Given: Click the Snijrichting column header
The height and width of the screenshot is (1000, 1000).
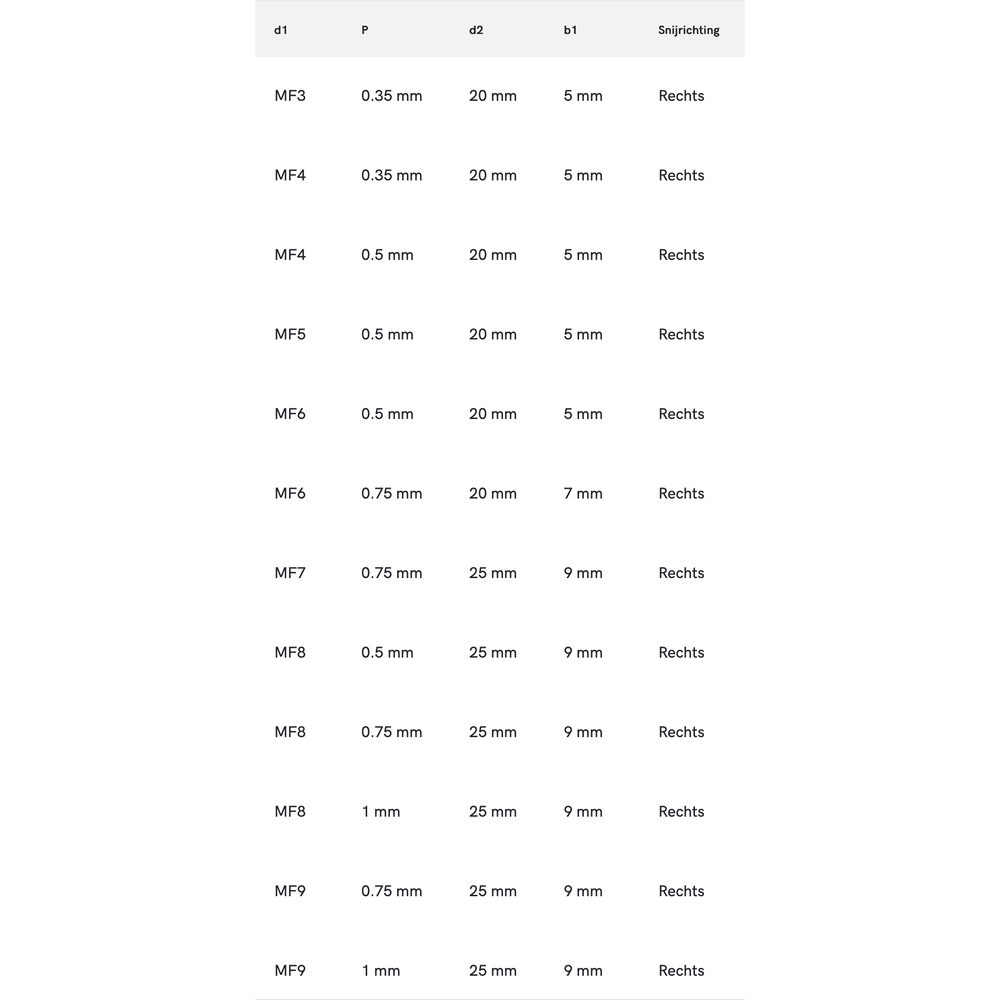Looking at the screenshot, I should coord(689,30).
